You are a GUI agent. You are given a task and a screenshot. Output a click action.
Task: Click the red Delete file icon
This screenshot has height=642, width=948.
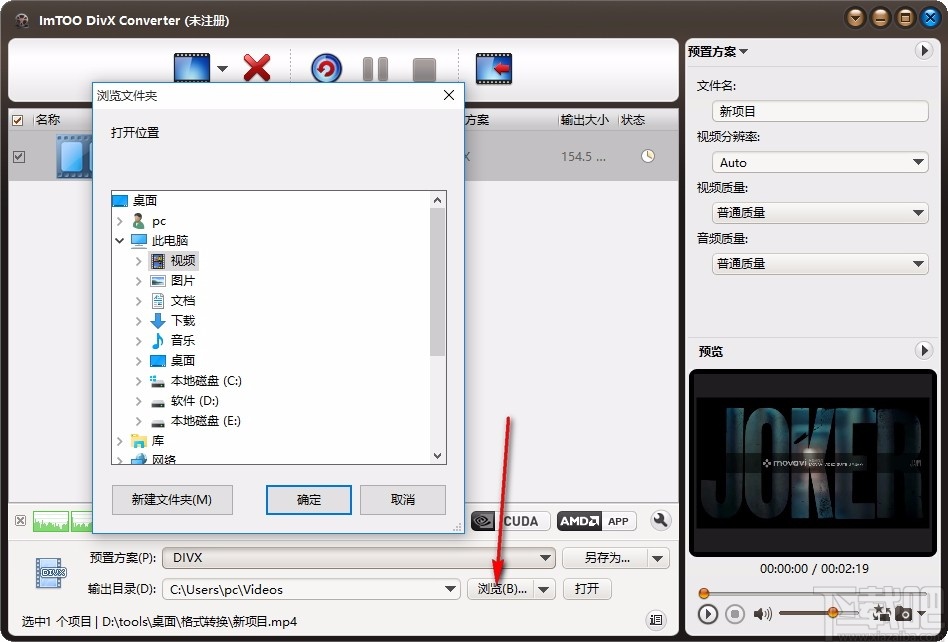(256, 67)
